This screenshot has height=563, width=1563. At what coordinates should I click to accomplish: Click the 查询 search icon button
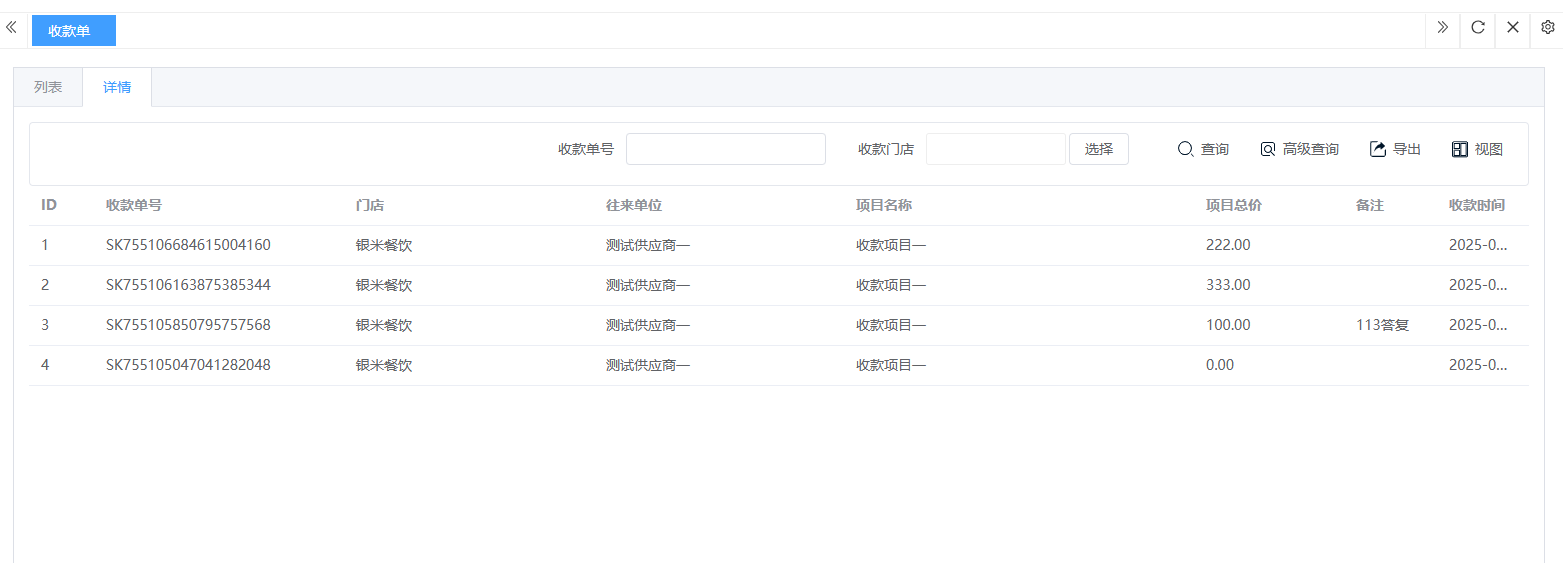1203,149
